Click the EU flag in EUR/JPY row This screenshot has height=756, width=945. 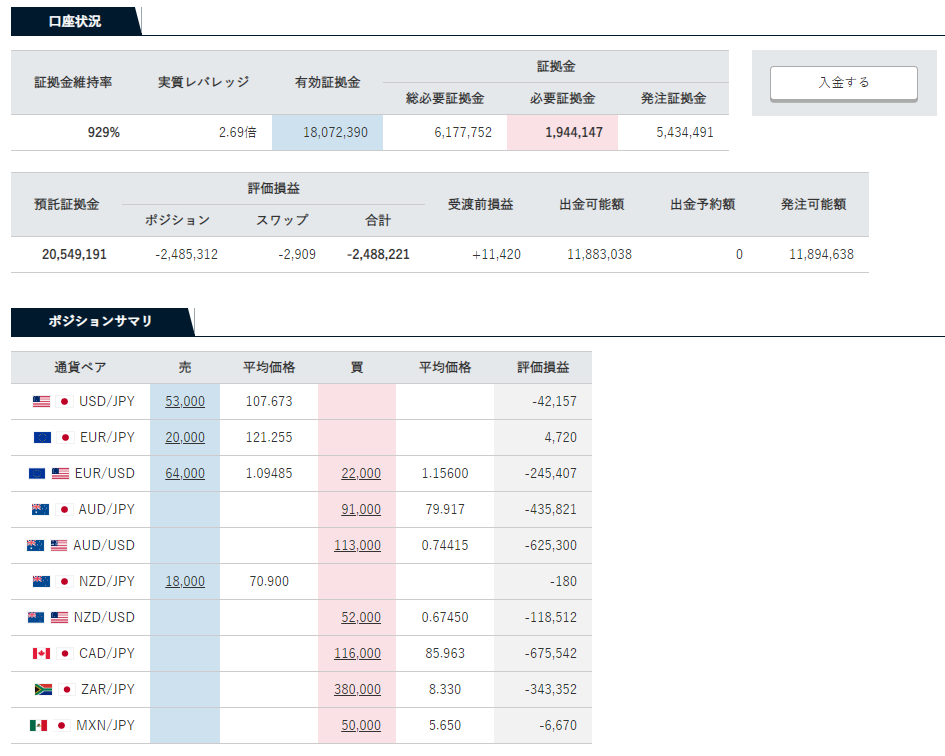(41, 437)
